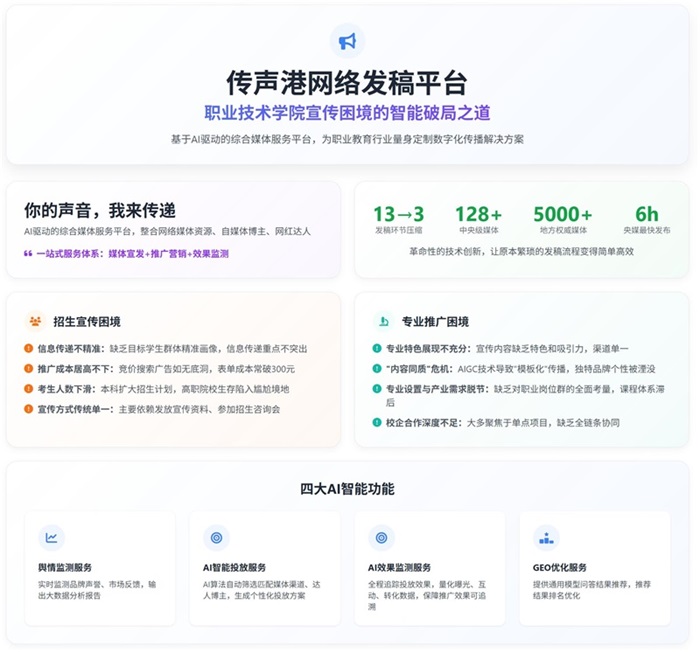Click the 13→3 发稿环节压缩 statistic
Screen dimensions: 700x652
[398, 219]
